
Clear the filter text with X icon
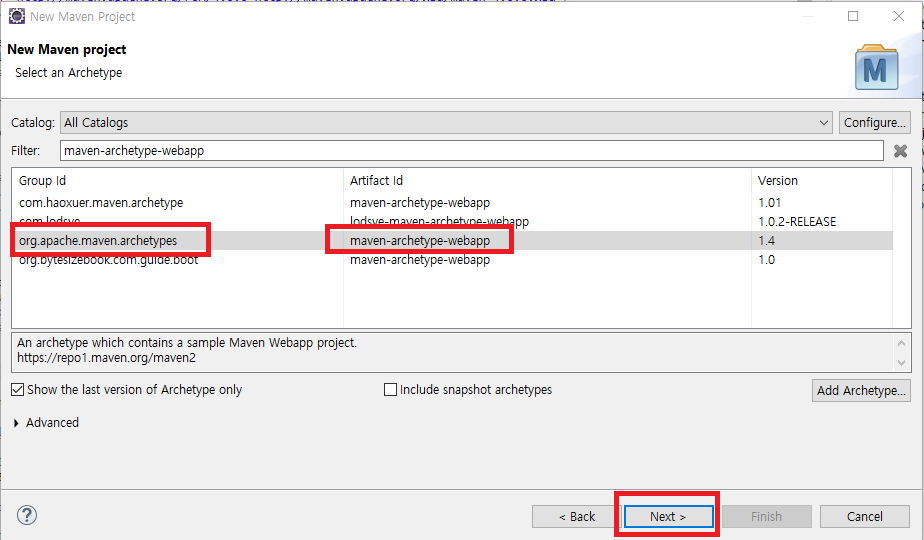coord(900,151)
